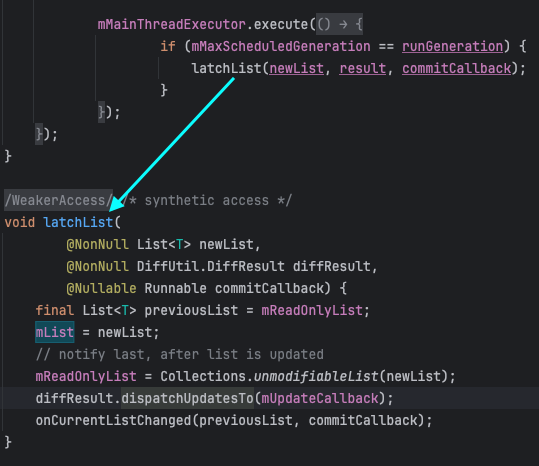Click DiffUtil.DiffResult parameter type

211,266
